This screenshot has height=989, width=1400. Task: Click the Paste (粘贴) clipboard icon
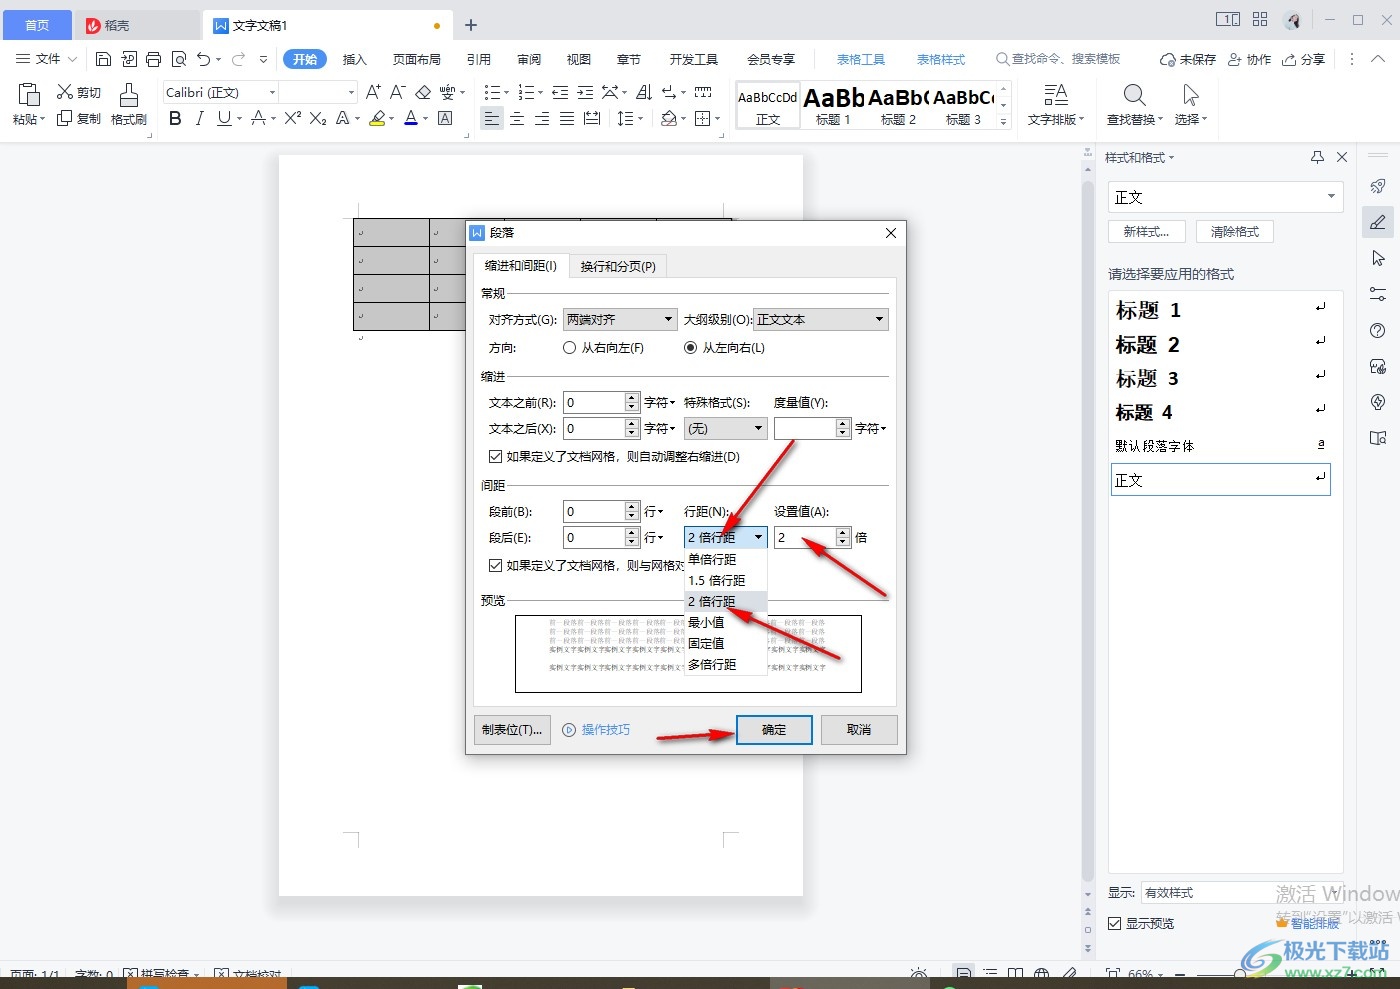29,95
